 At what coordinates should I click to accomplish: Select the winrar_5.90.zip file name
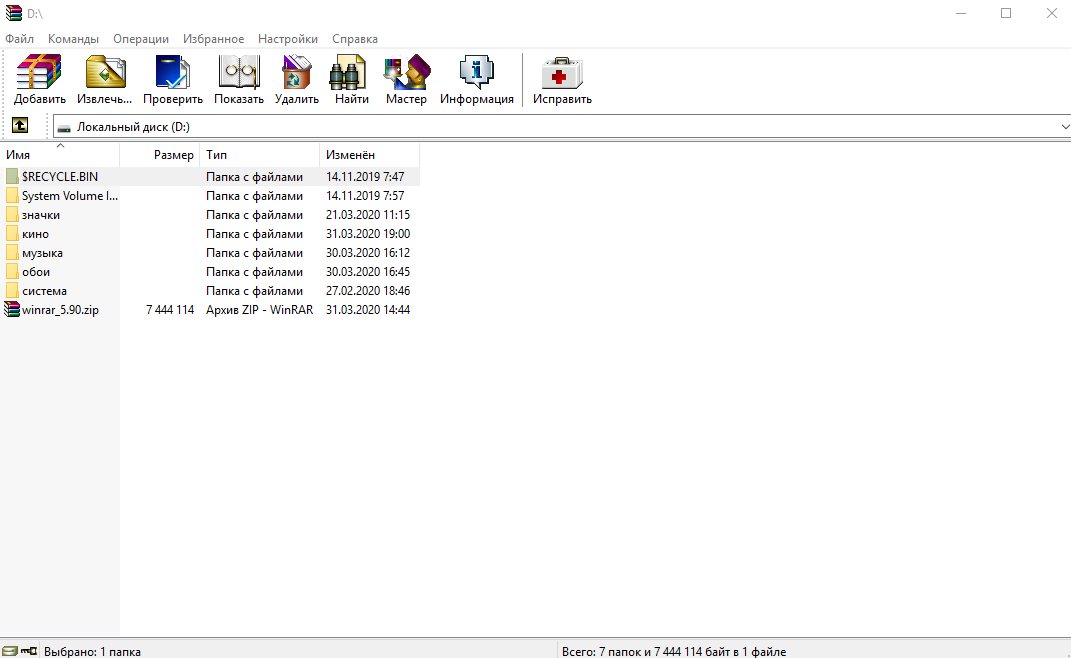(60, 310)
